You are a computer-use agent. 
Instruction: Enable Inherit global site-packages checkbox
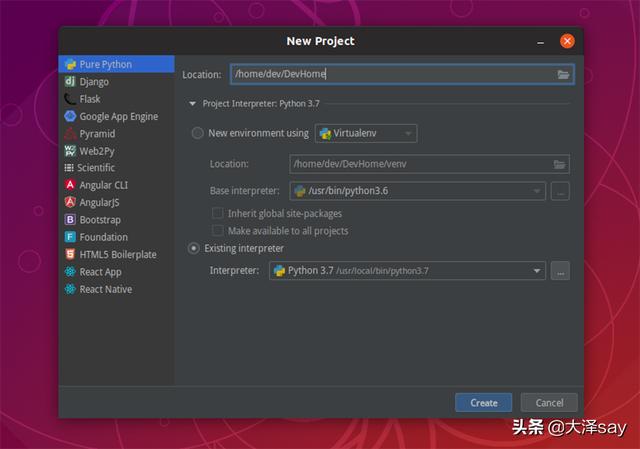point(218,213)
